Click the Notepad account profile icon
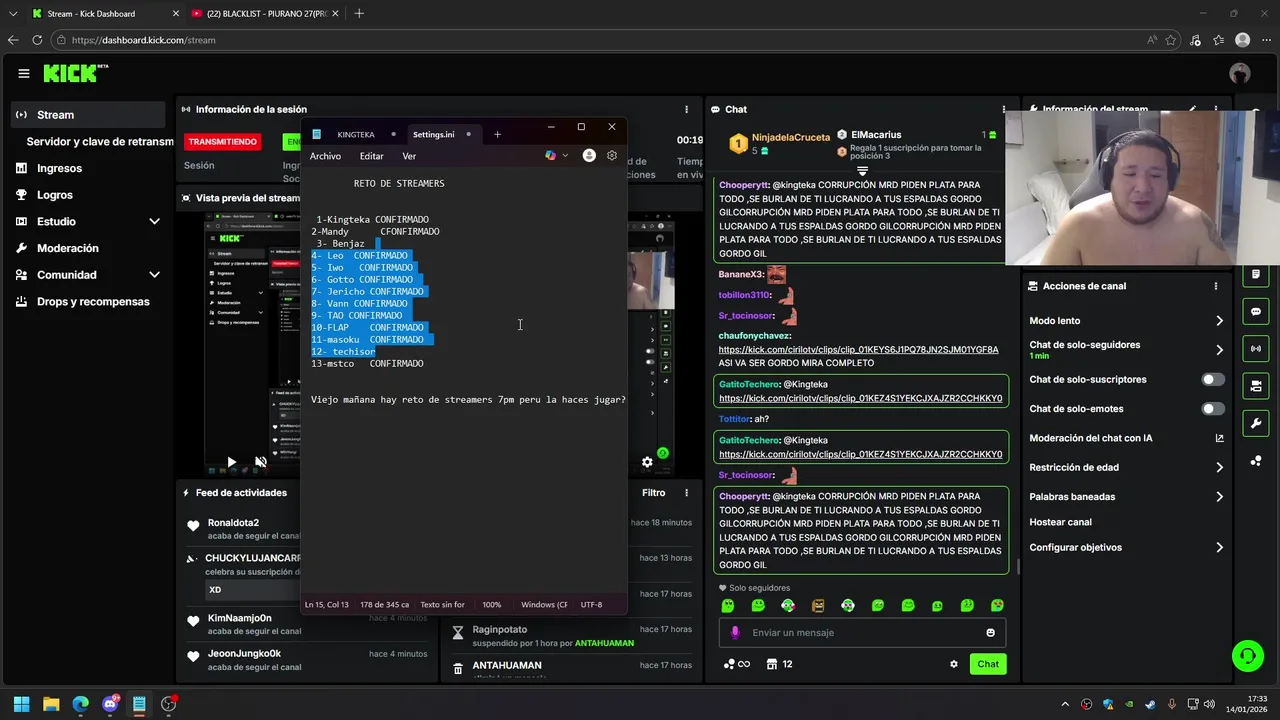Image resolution: width=1280 pixels, height=720 pixels. [x=589, y=156]
